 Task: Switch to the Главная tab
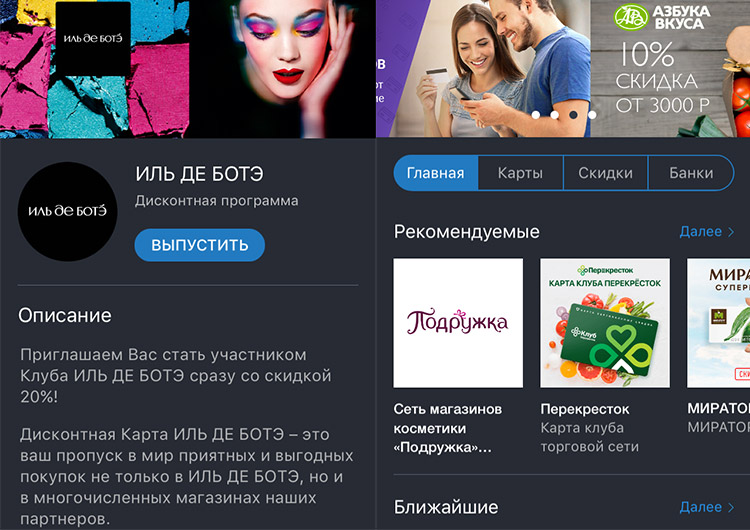436,173
